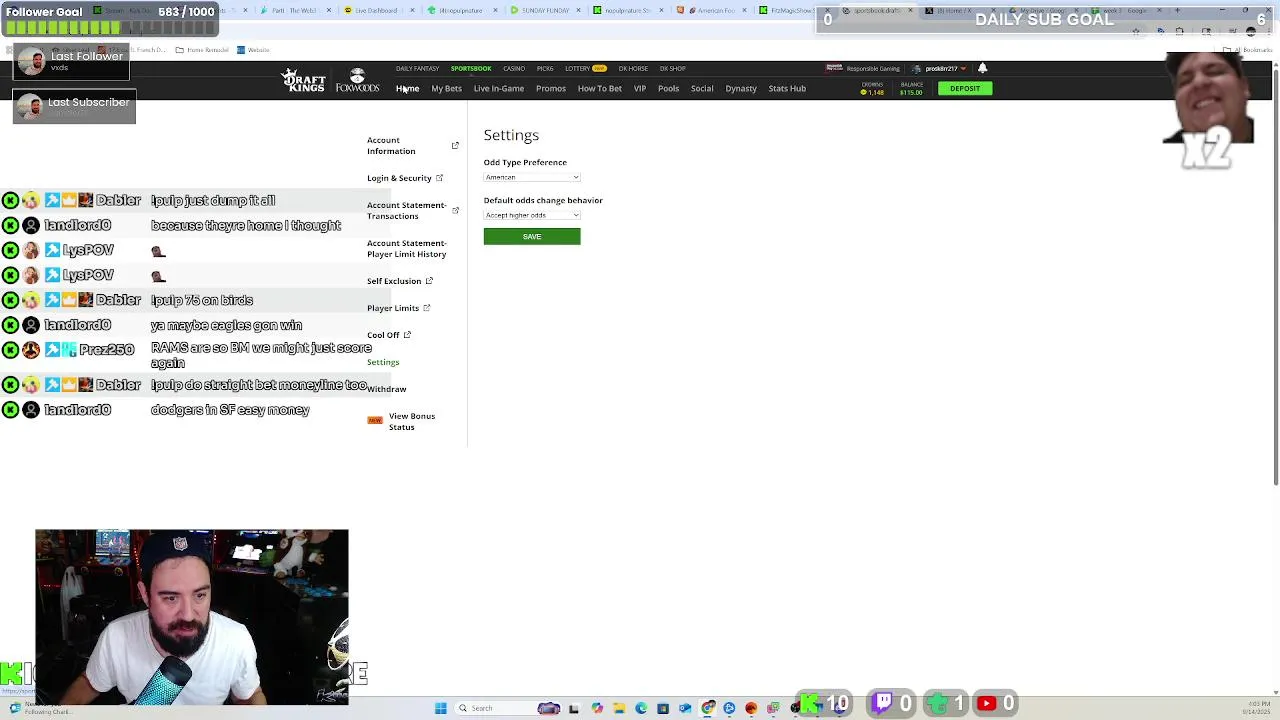This screenshot has height=720, width=1280.
Task: Click the browser vertical scrollbar
Action: (x=1275, y=275)
